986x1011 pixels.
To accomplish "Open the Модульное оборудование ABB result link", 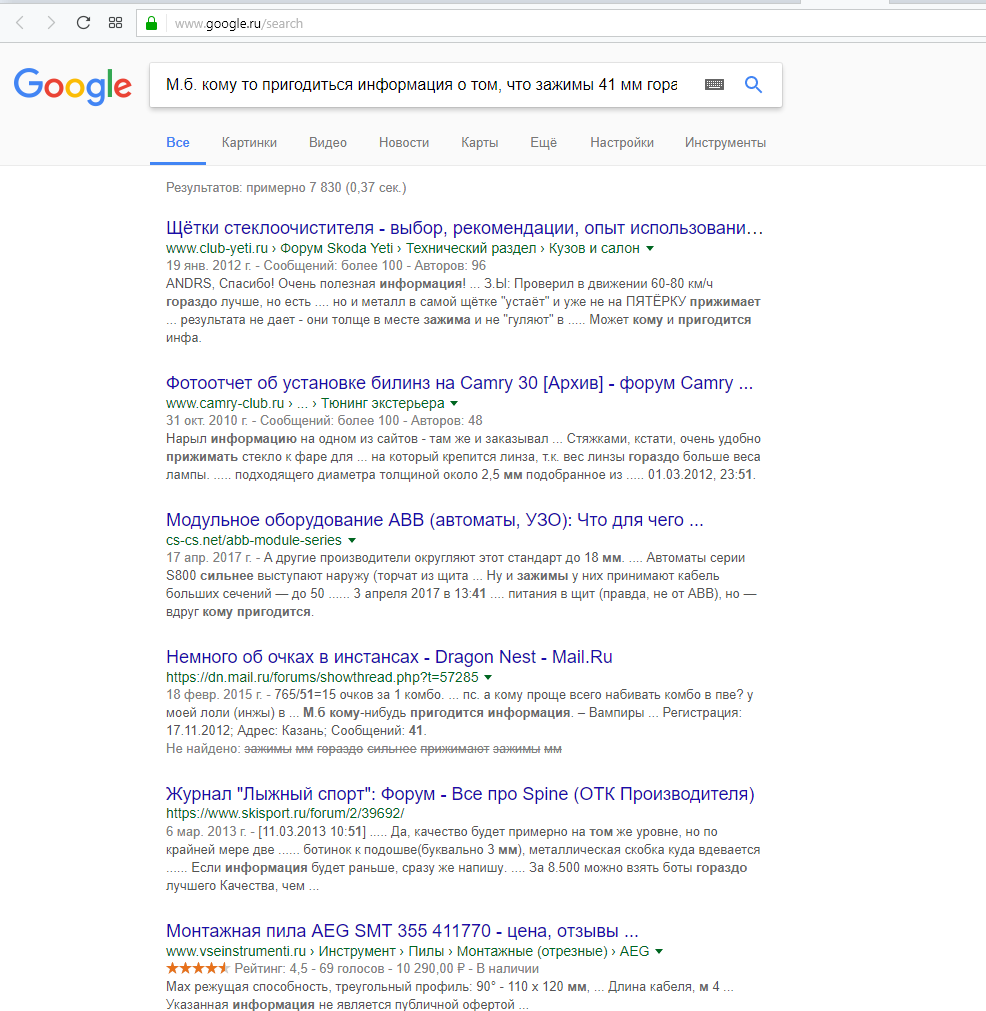I will tap(435, 520).
